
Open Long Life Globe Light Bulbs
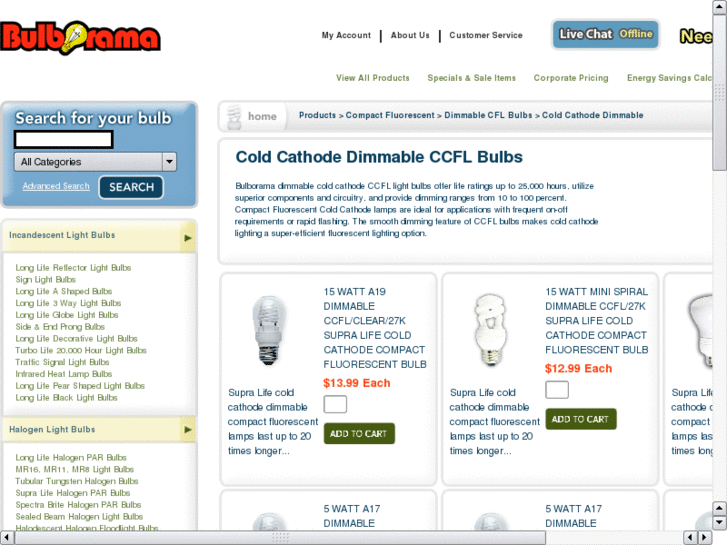(x=67, y=315)
